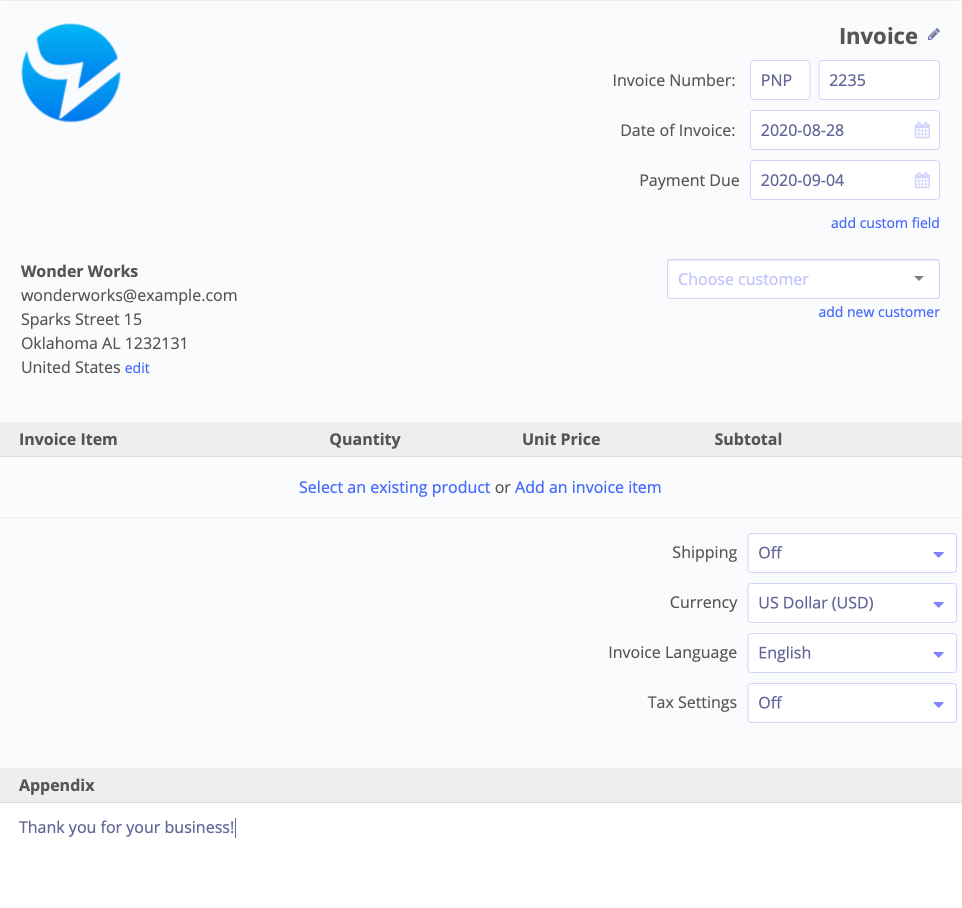Click the invoice number field showing 2235
Viewport: 962px width, 908px height.
(878, 79)
